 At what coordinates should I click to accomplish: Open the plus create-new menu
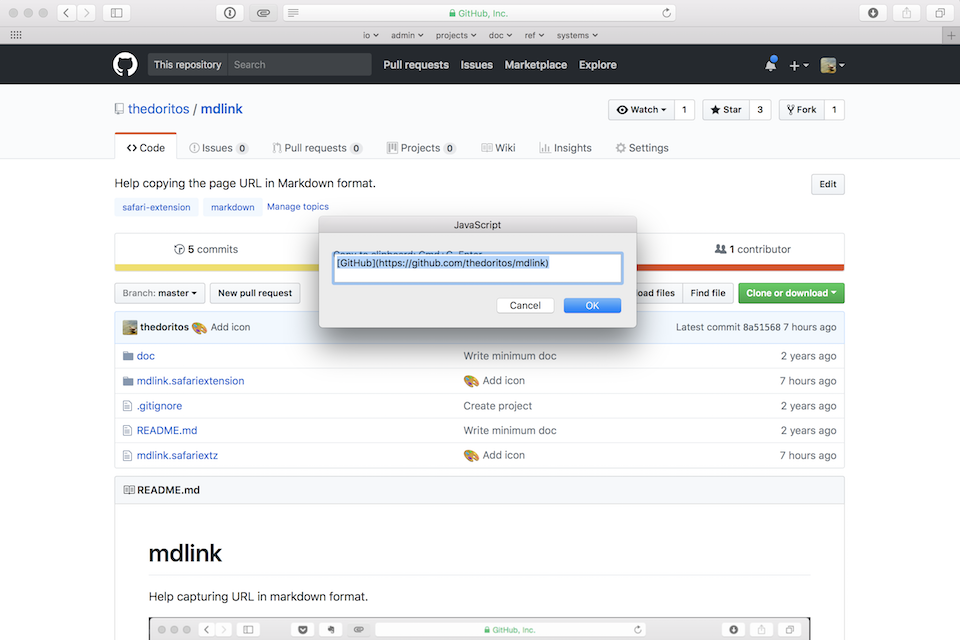click(x=798, y=65)
